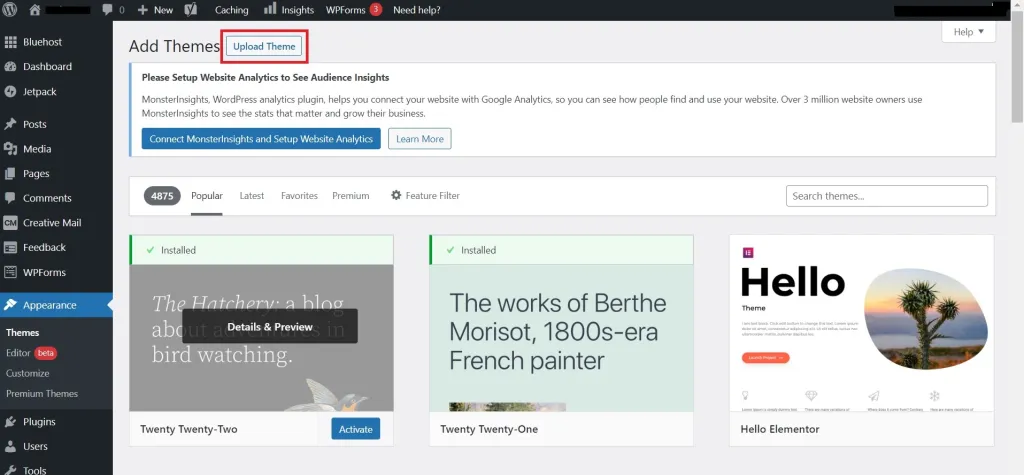This screenshot has width=1024, height=475.
Task: Switch to the Premium themes tab
Action: (351, 195)
